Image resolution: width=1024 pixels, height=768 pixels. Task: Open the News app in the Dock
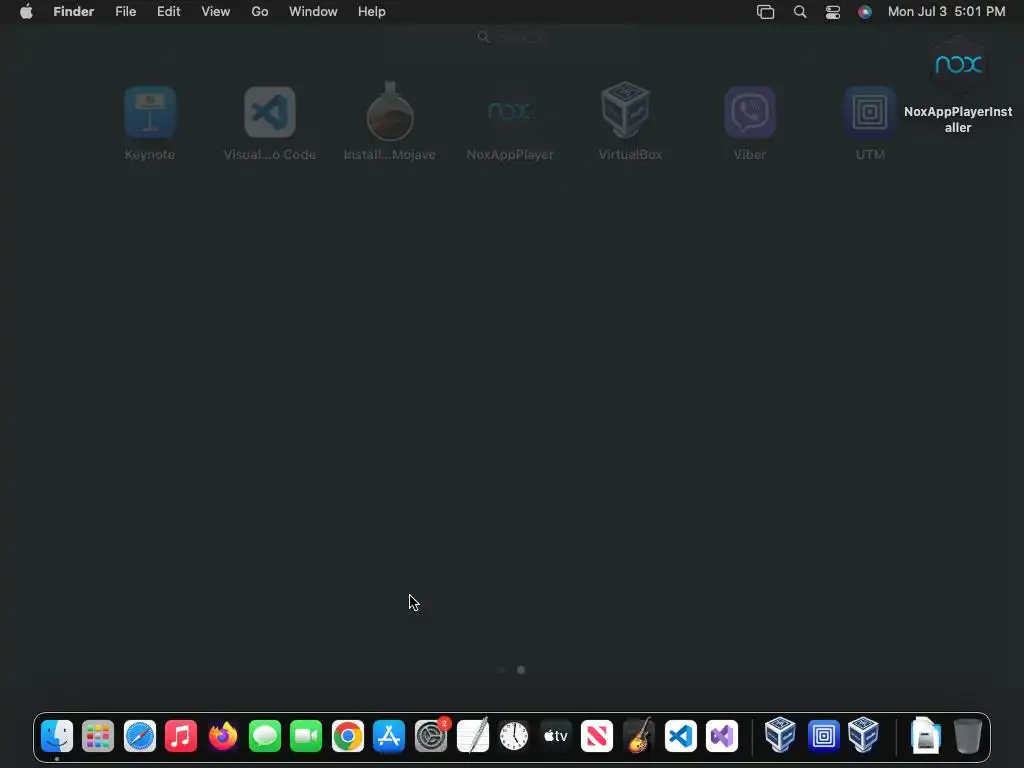coord(597,736)
